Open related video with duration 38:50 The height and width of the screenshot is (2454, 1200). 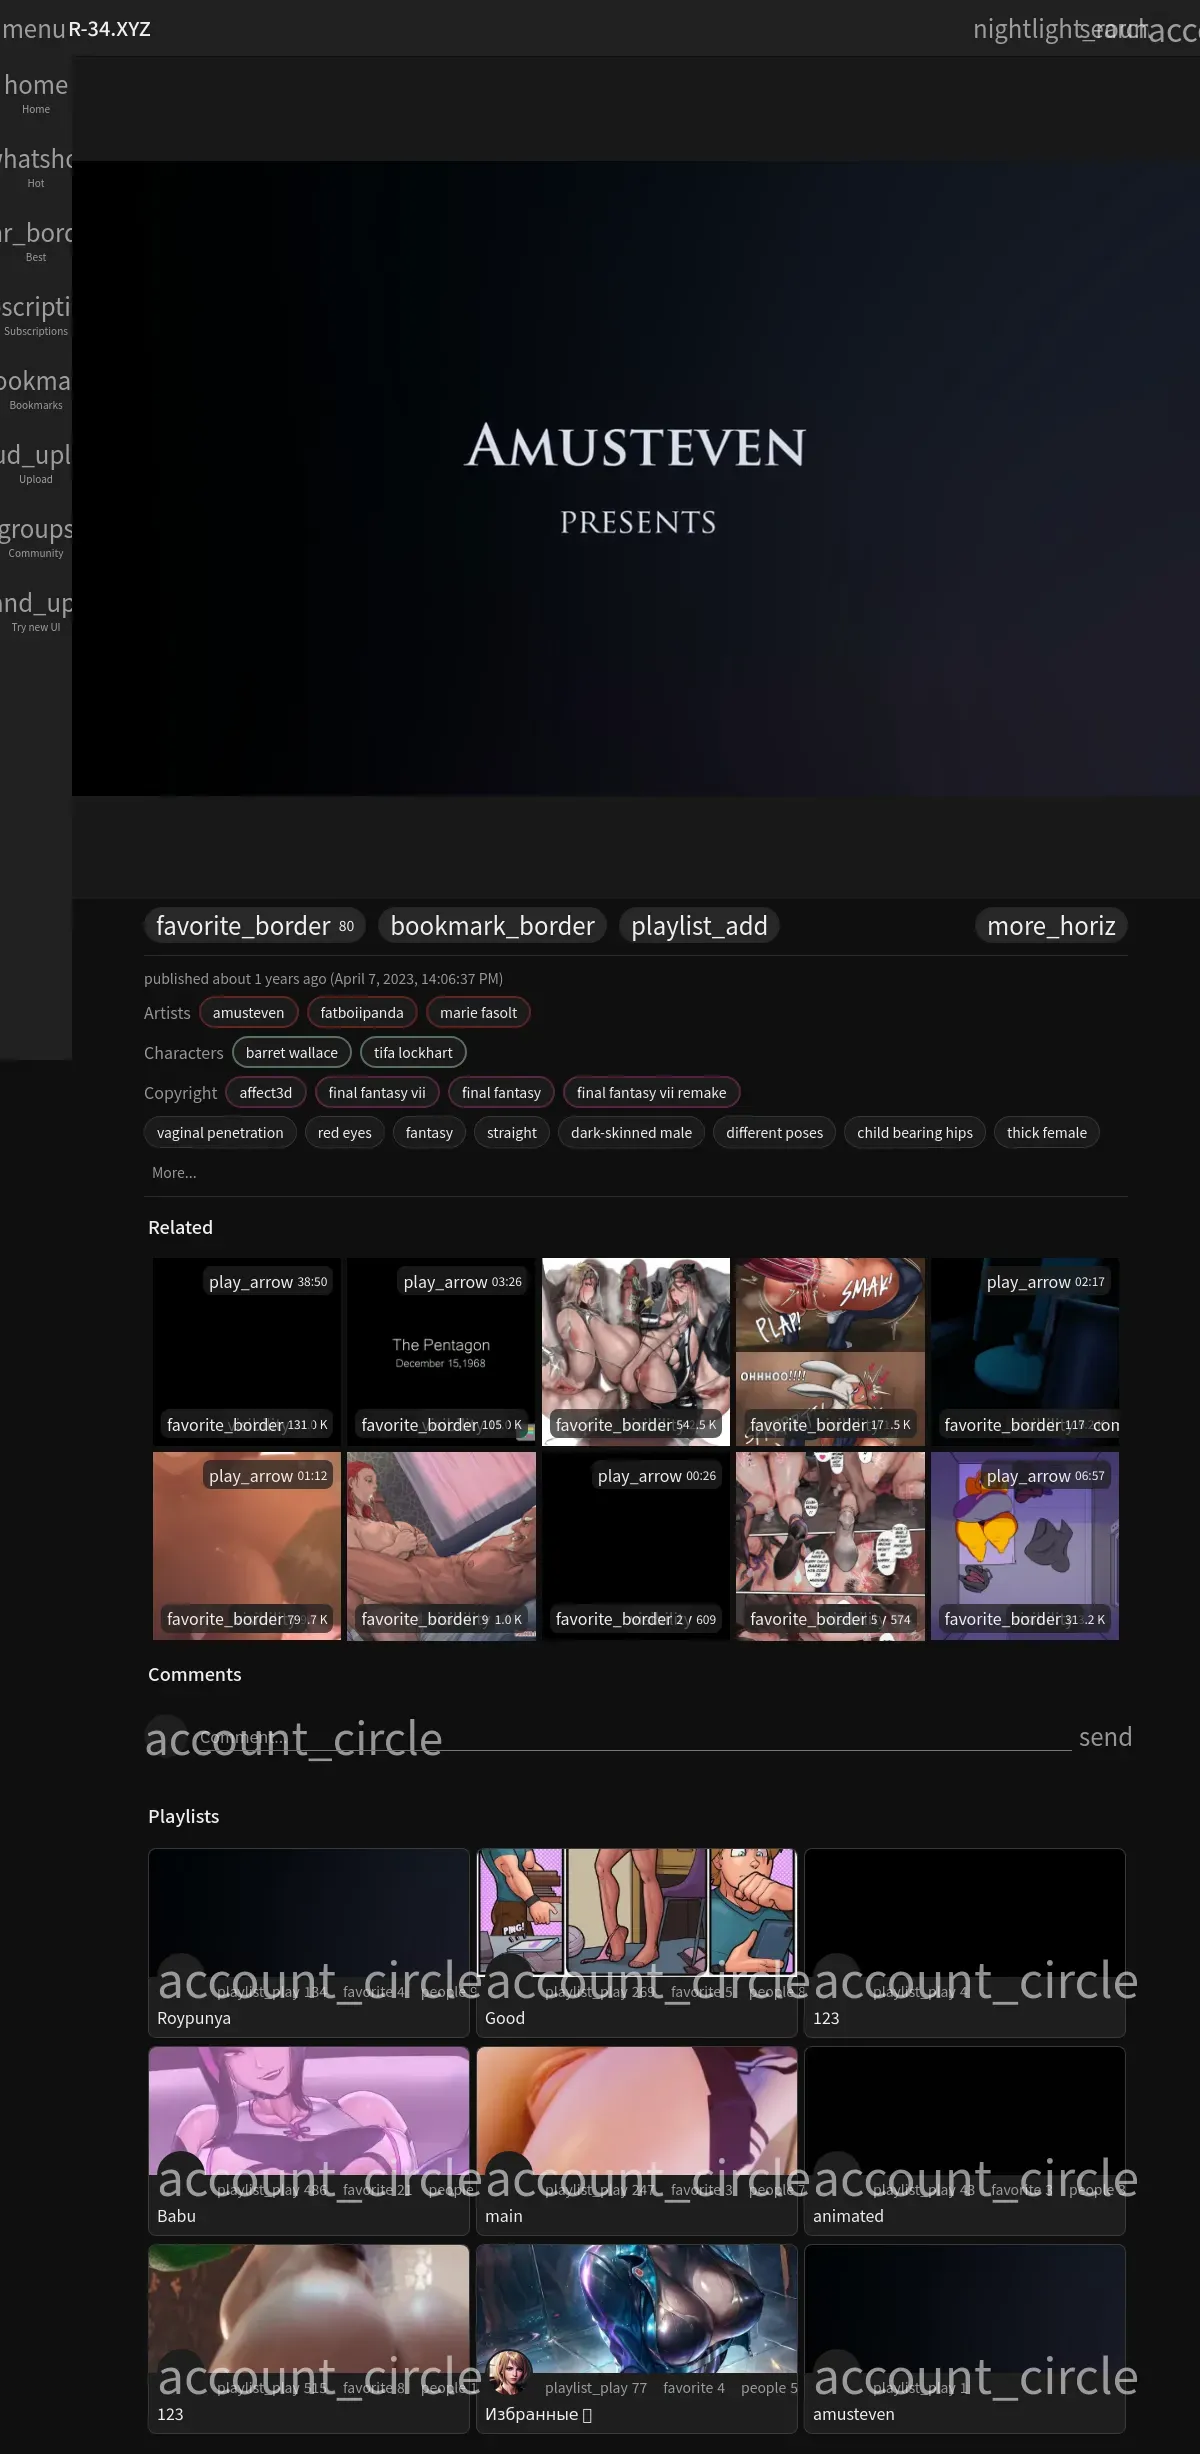pos(247,1352)
